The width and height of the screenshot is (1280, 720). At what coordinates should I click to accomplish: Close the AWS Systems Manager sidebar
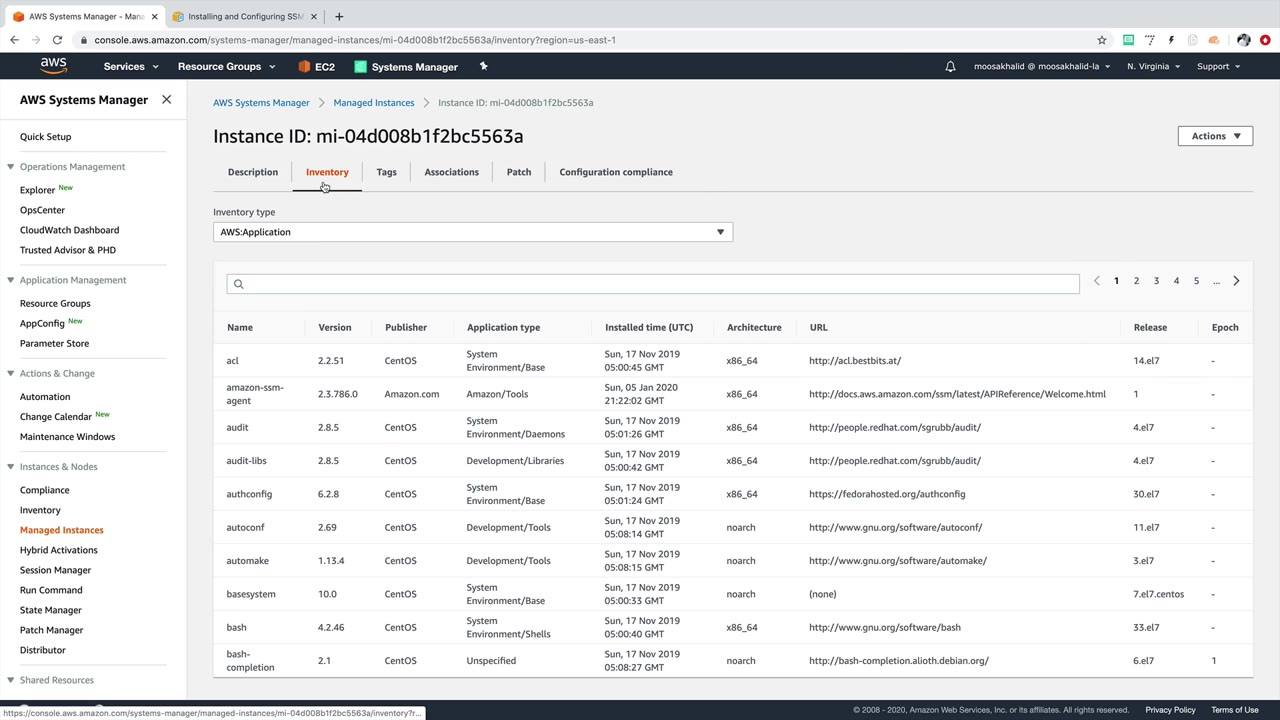click(x=166, y=100)
